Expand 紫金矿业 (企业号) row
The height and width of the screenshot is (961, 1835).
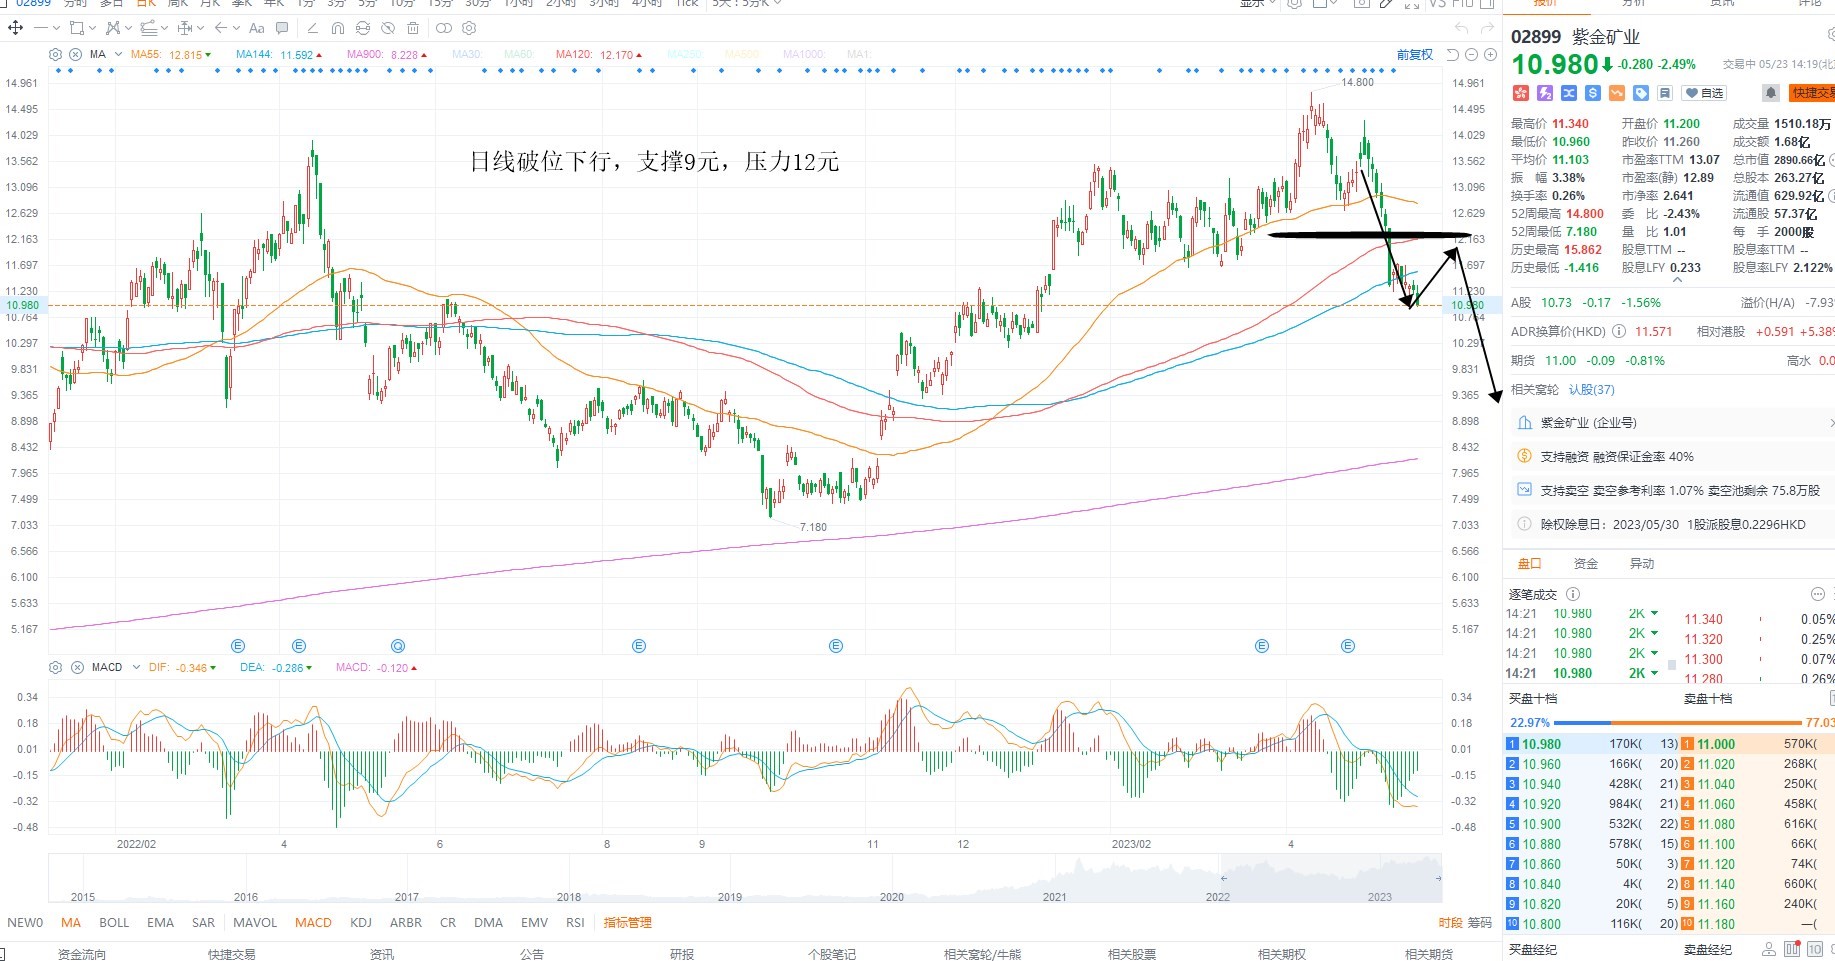coord(1668,423)
